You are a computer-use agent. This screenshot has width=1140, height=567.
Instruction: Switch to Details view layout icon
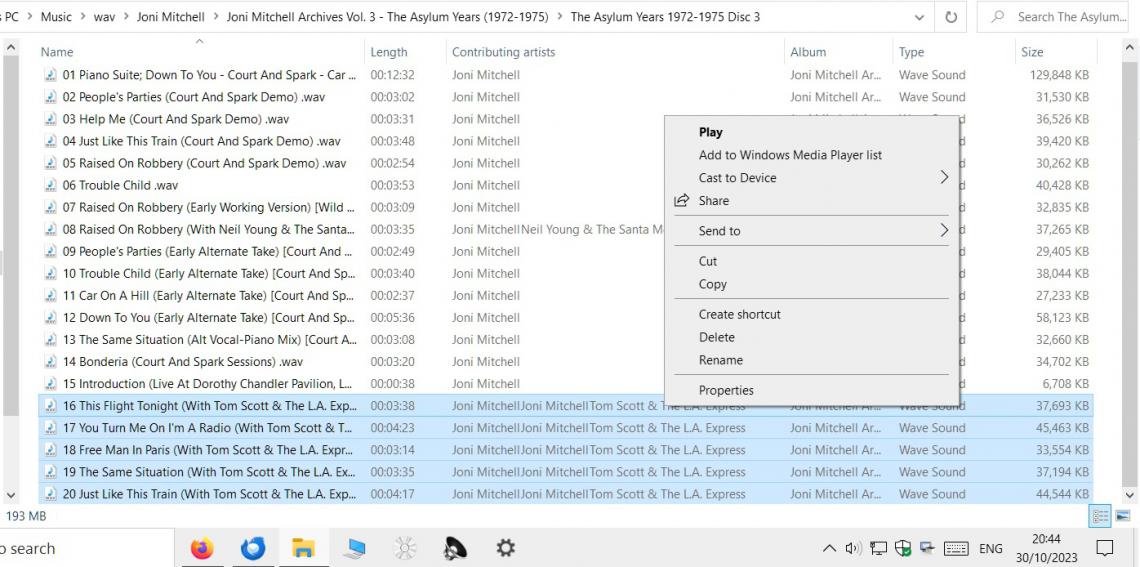pyautogui.click(x=1100, y=516)
